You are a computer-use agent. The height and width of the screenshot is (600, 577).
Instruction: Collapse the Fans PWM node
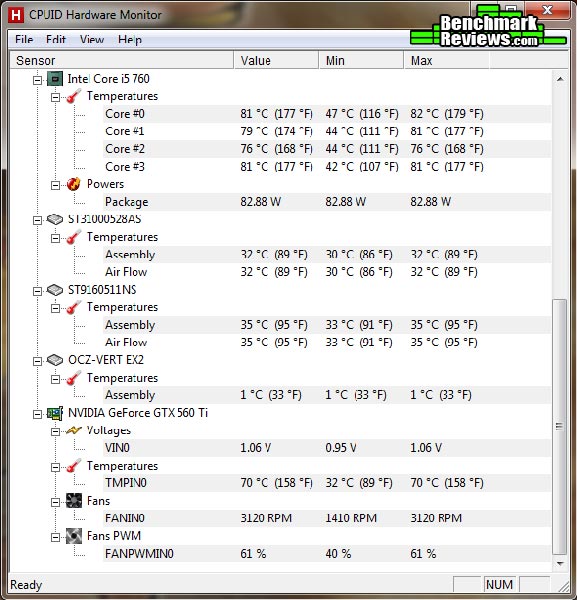click(56, 537)
